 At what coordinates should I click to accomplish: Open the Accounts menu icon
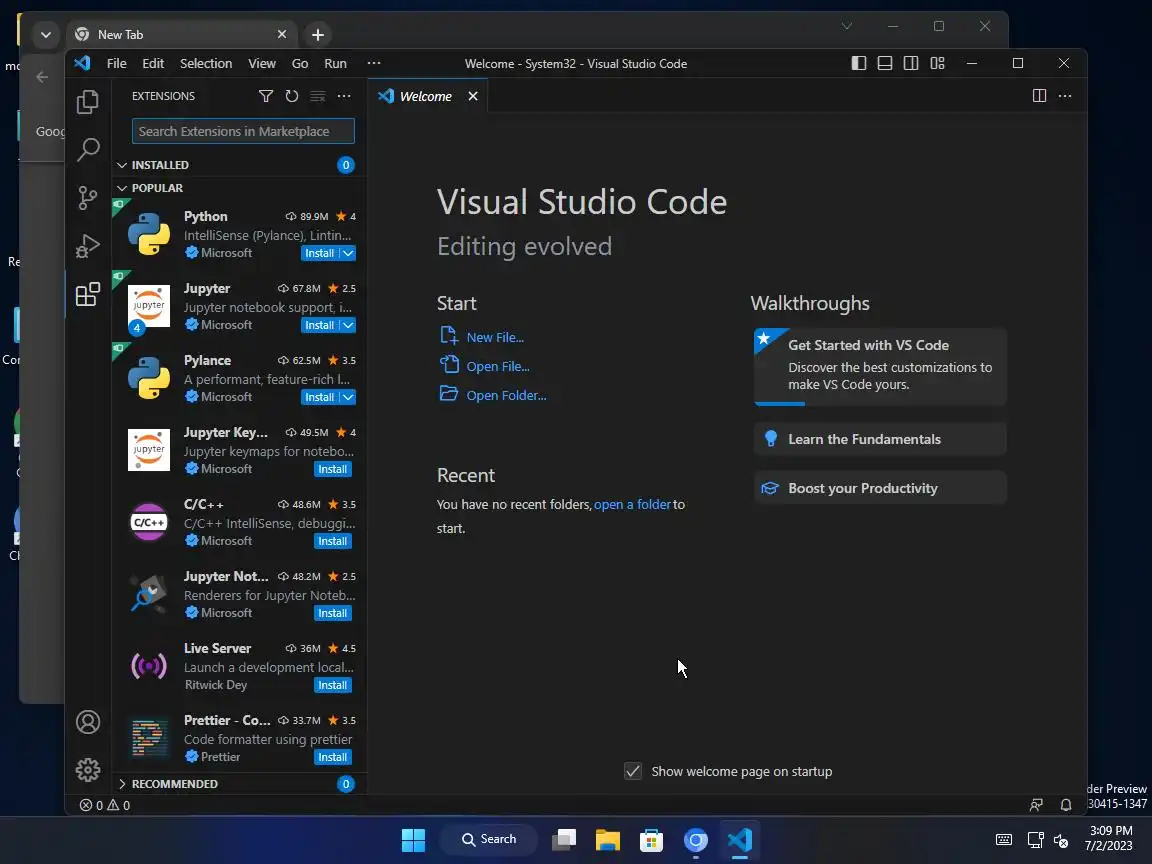(x=87, y=722)
